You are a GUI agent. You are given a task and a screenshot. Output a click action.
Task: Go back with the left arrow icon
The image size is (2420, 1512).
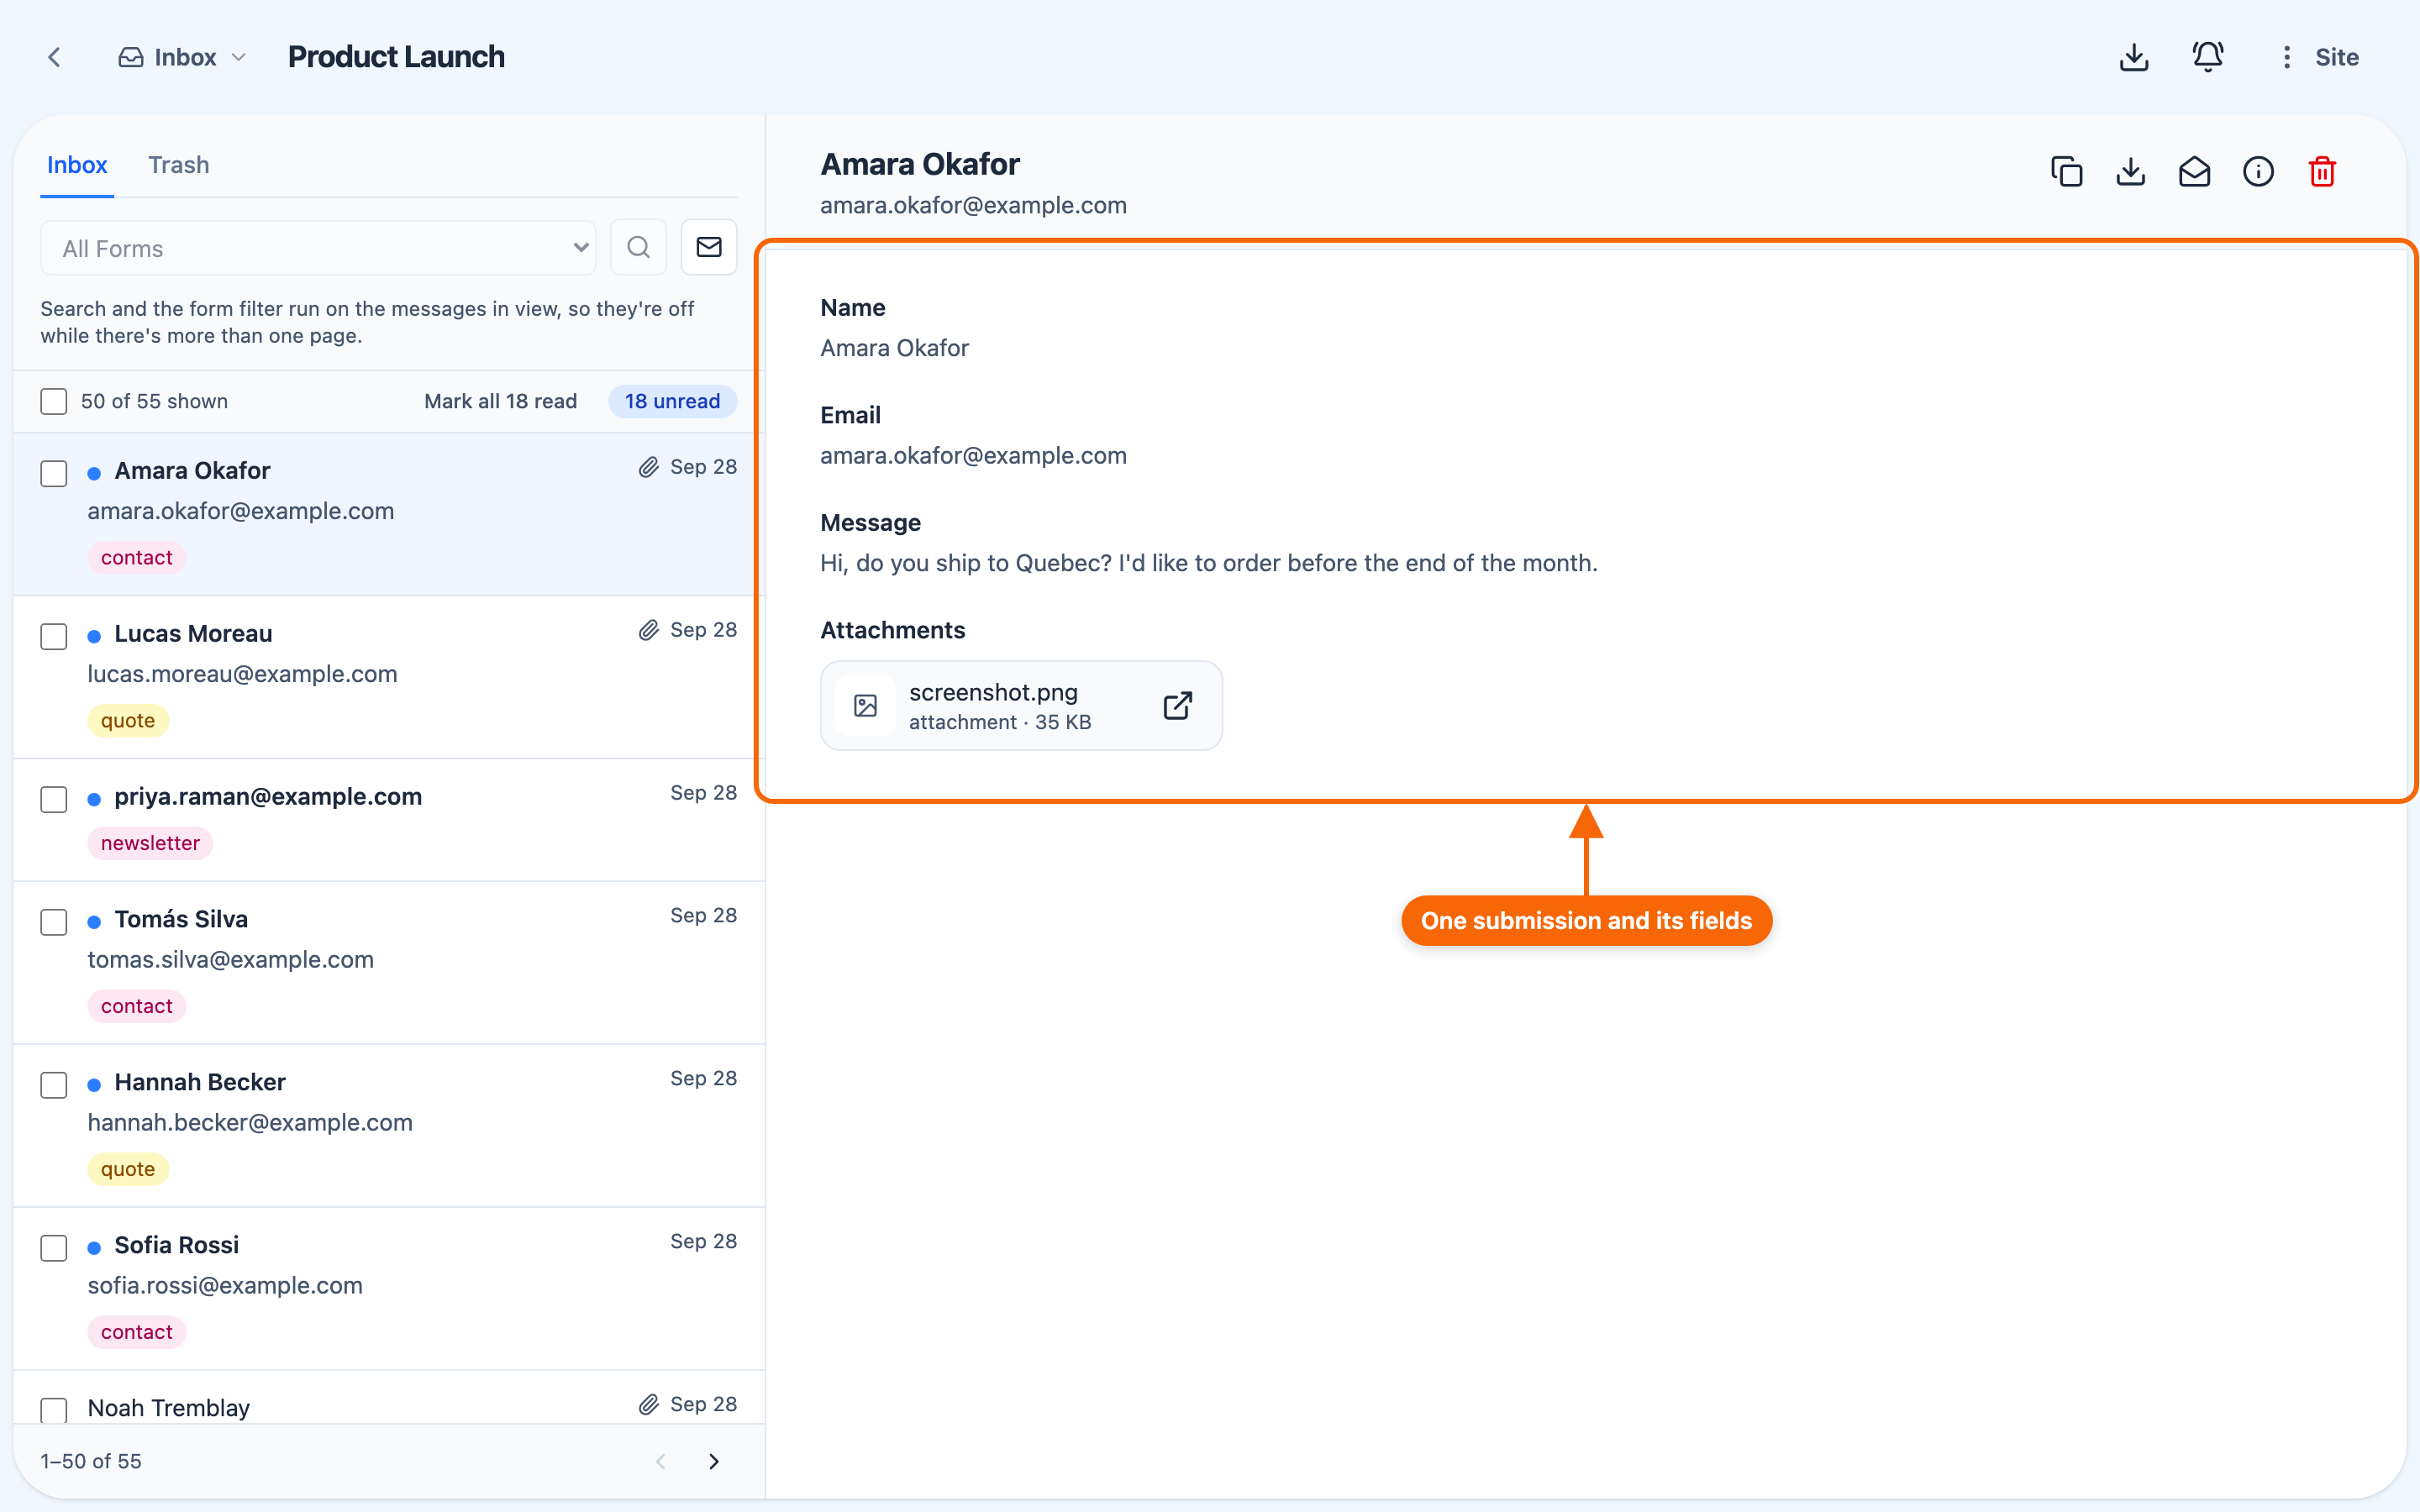[x=55, y=57]
